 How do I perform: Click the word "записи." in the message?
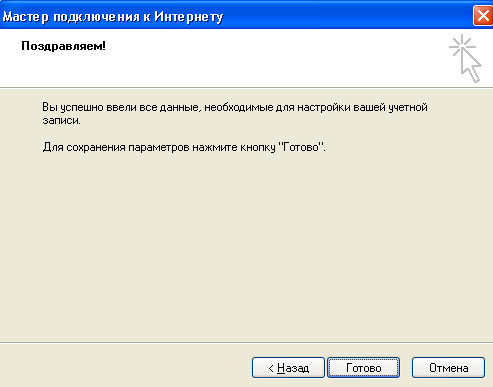coord(62,120)
